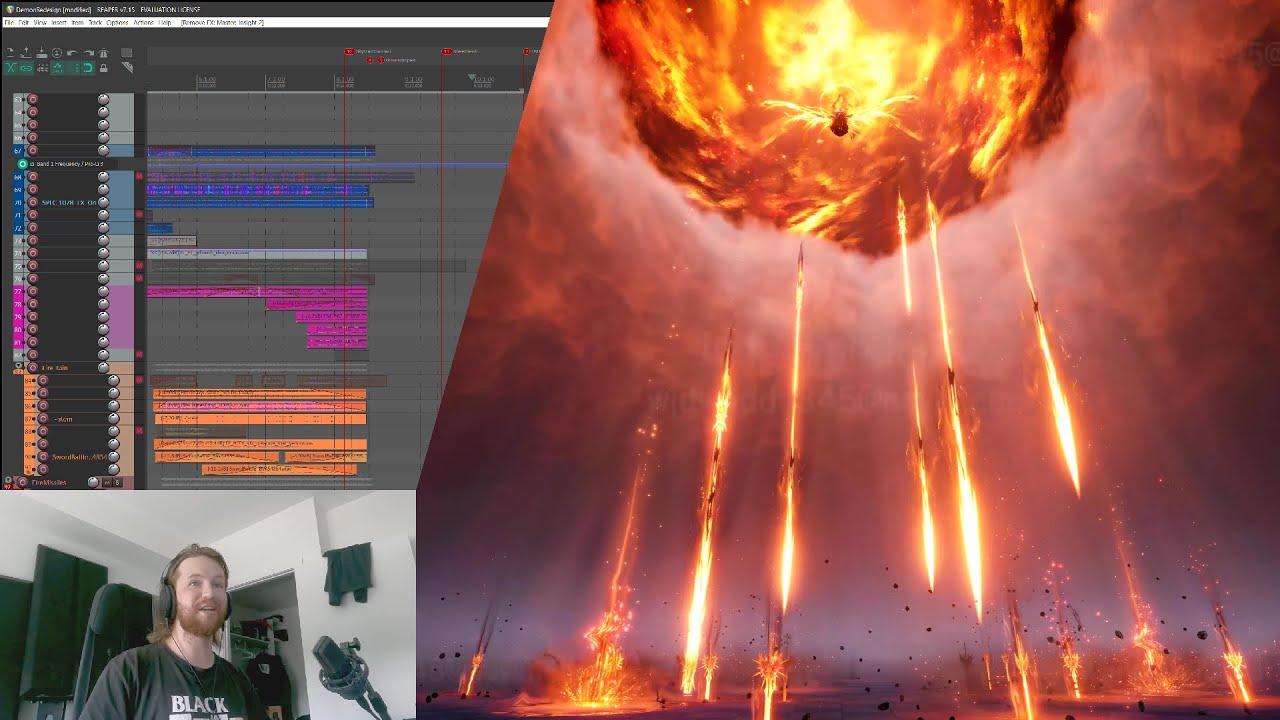The width and height of the screenshot is (1280, 720).
Task: Open the Actions menu
Action: (x=143, y=22)
